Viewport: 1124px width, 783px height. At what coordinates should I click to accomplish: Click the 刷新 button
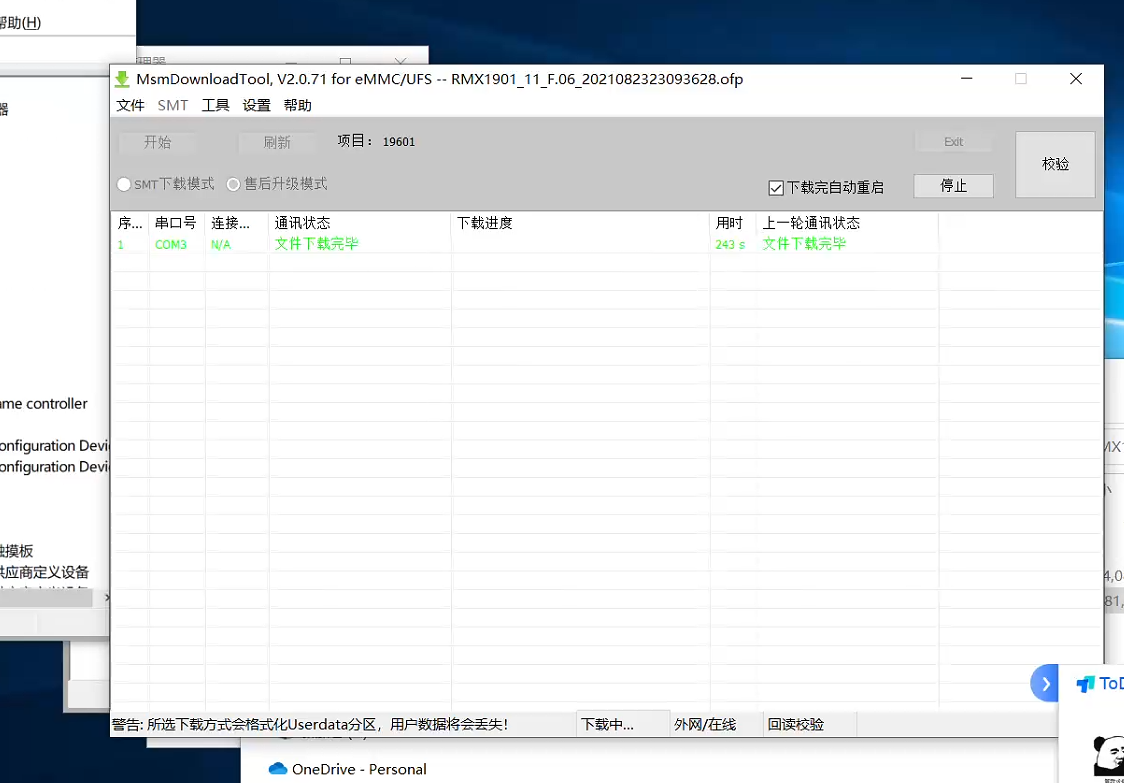[x=277, y=142]
